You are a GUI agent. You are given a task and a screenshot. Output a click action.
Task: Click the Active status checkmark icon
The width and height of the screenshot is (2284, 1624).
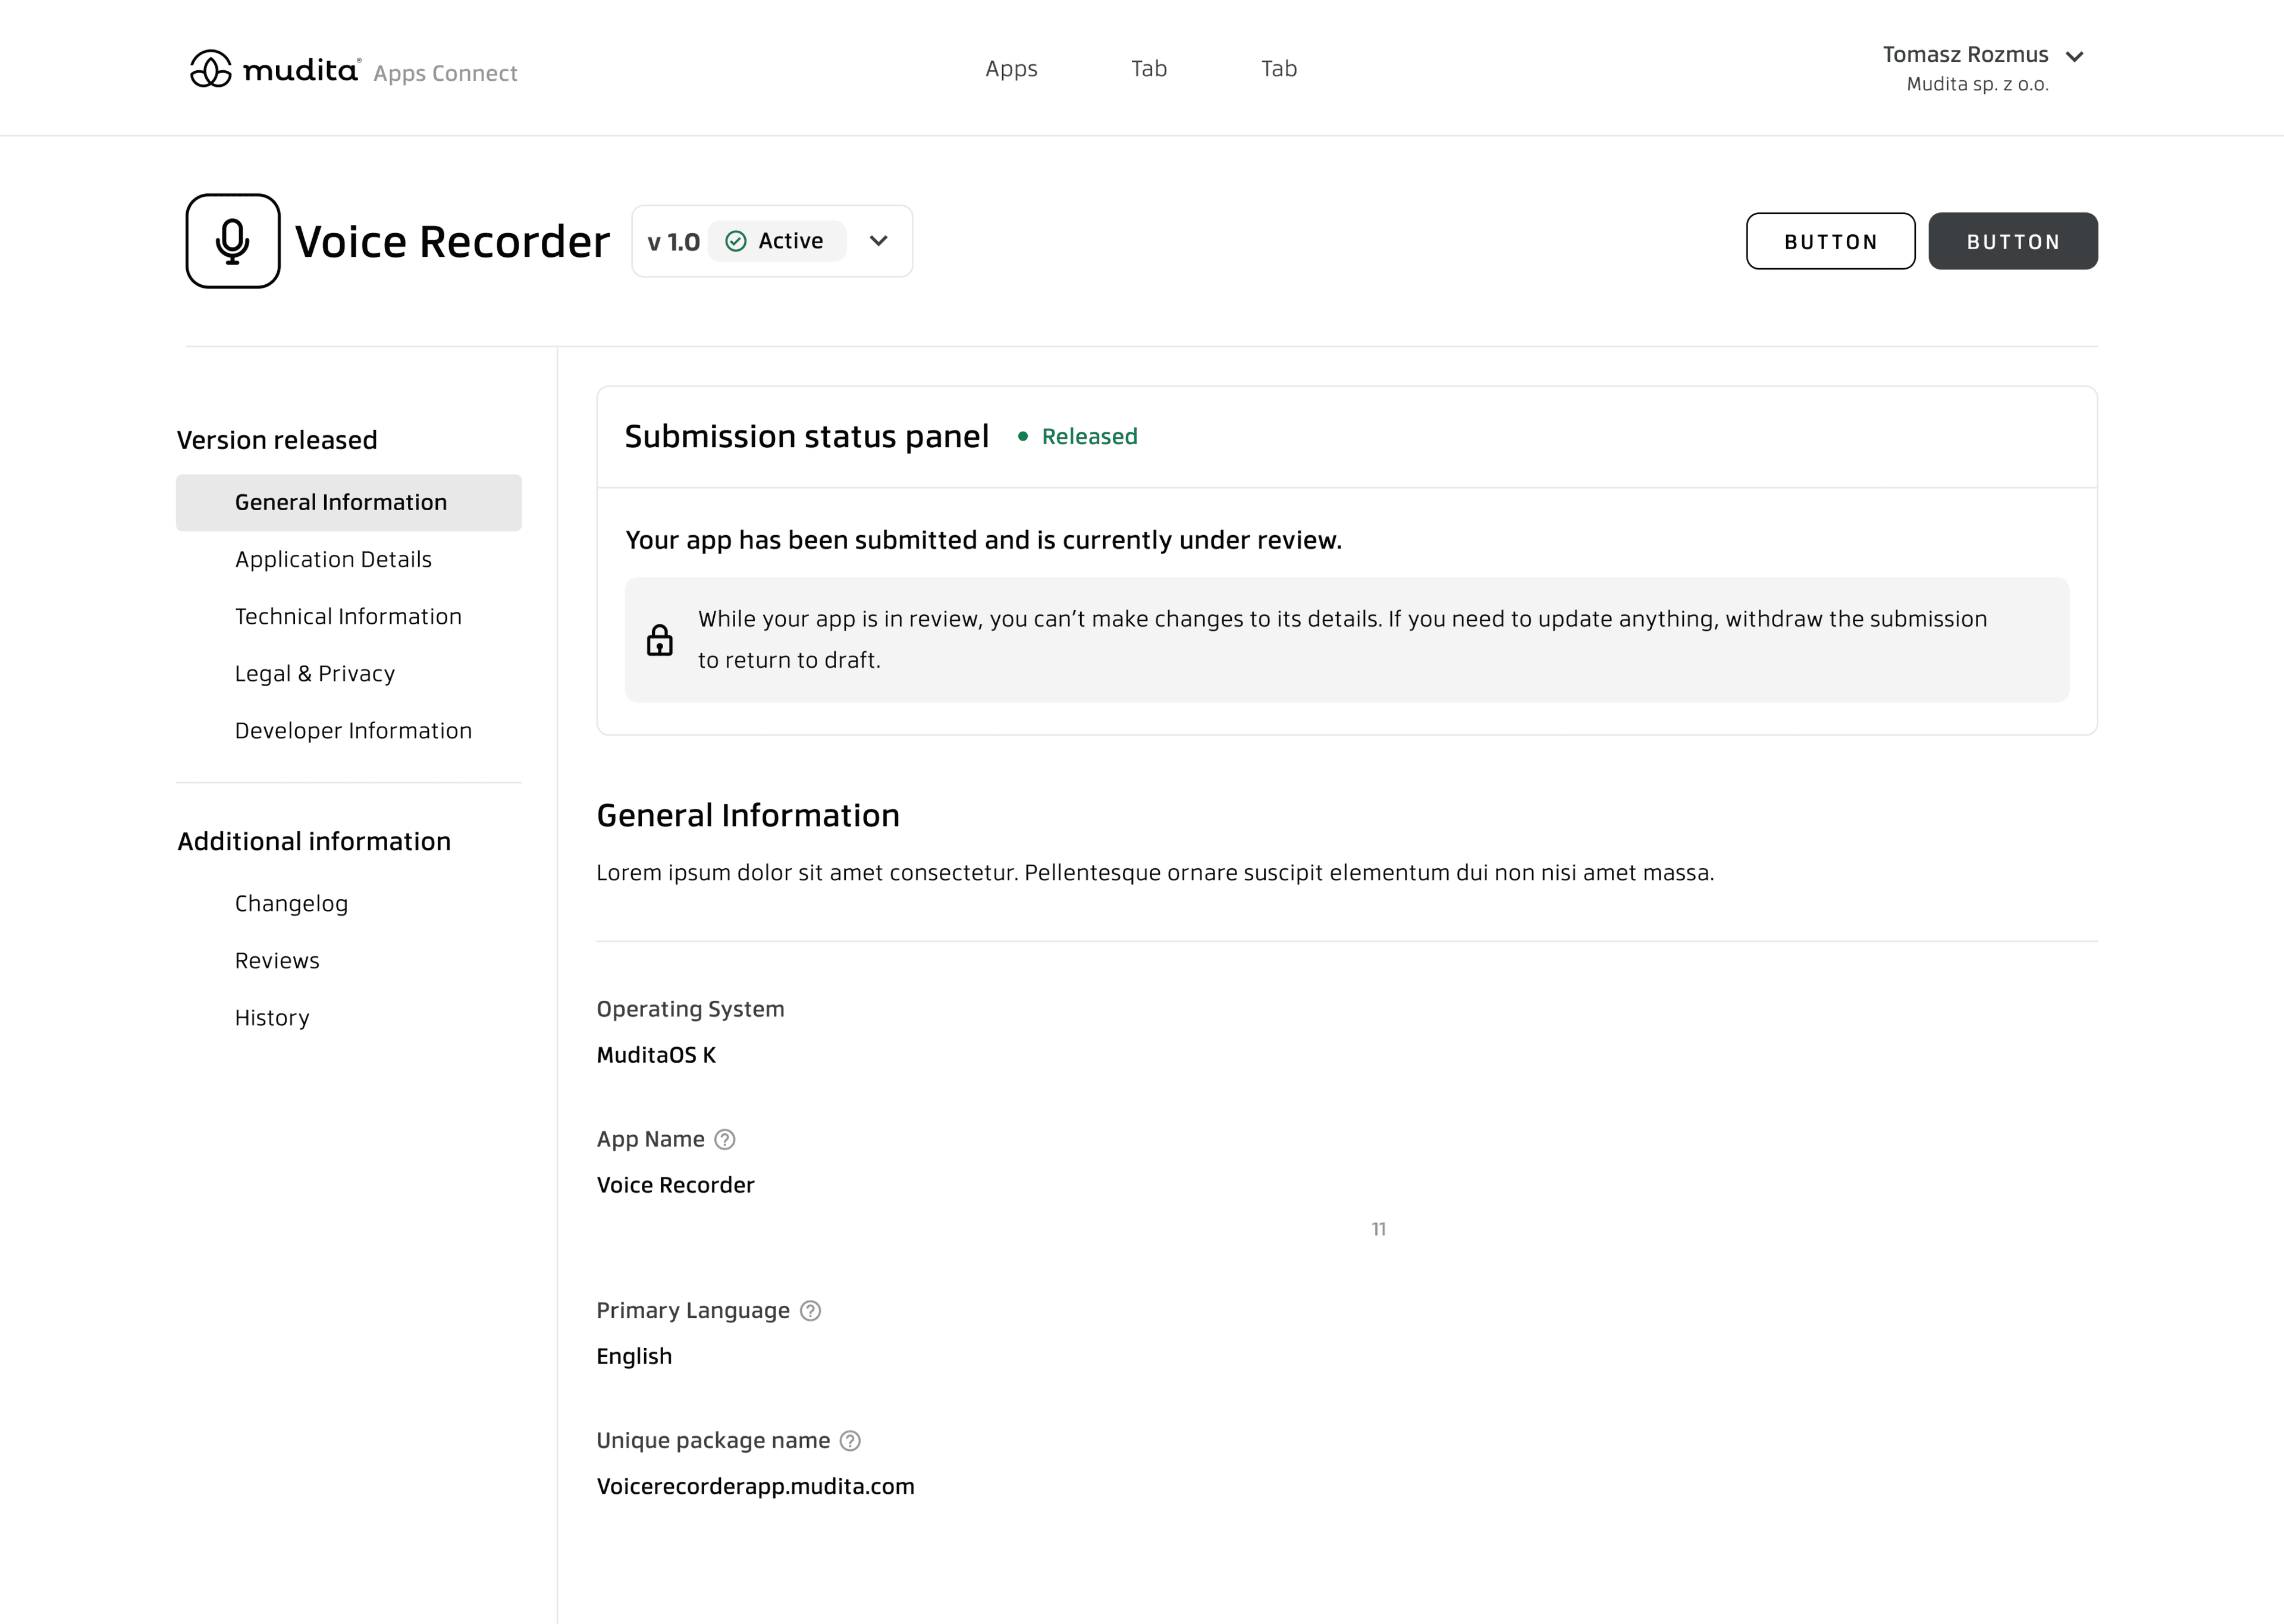(x=736, y=241)
